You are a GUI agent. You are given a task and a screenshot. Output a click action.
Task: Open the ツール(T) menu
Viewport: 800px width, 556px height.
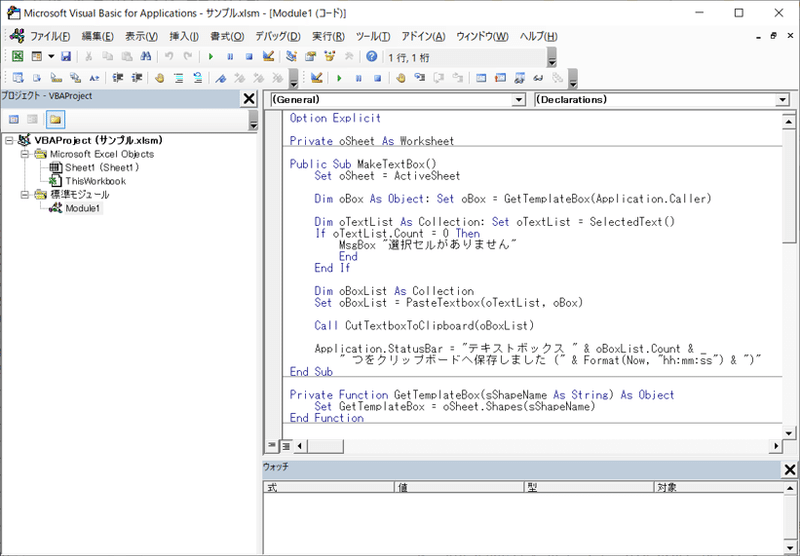click(x=372, y=37)
